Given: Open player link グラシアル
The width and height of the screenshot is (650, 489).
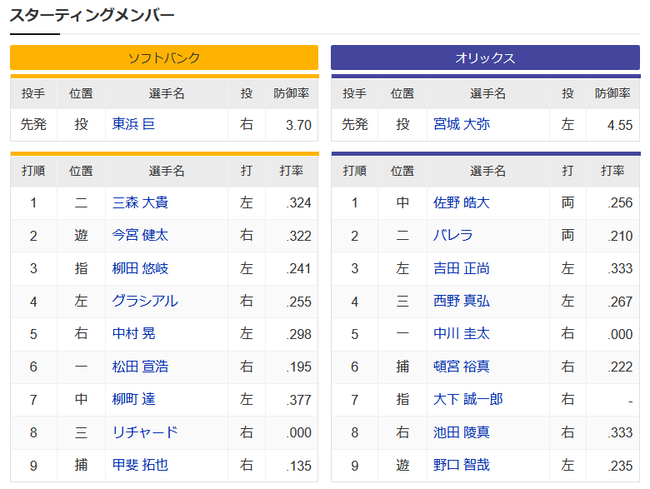Looking at the screenshot, I should (x=145, y=301).
